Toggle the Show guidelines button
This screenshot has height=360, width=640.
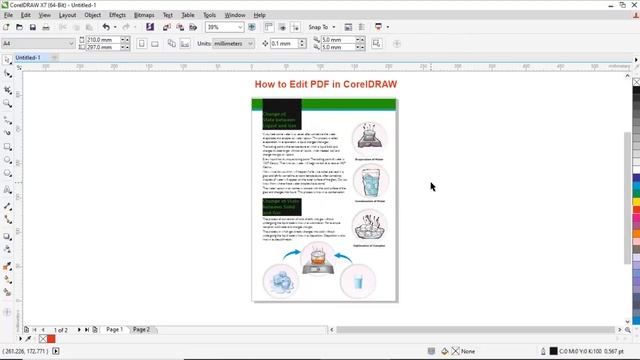[295, 27]
